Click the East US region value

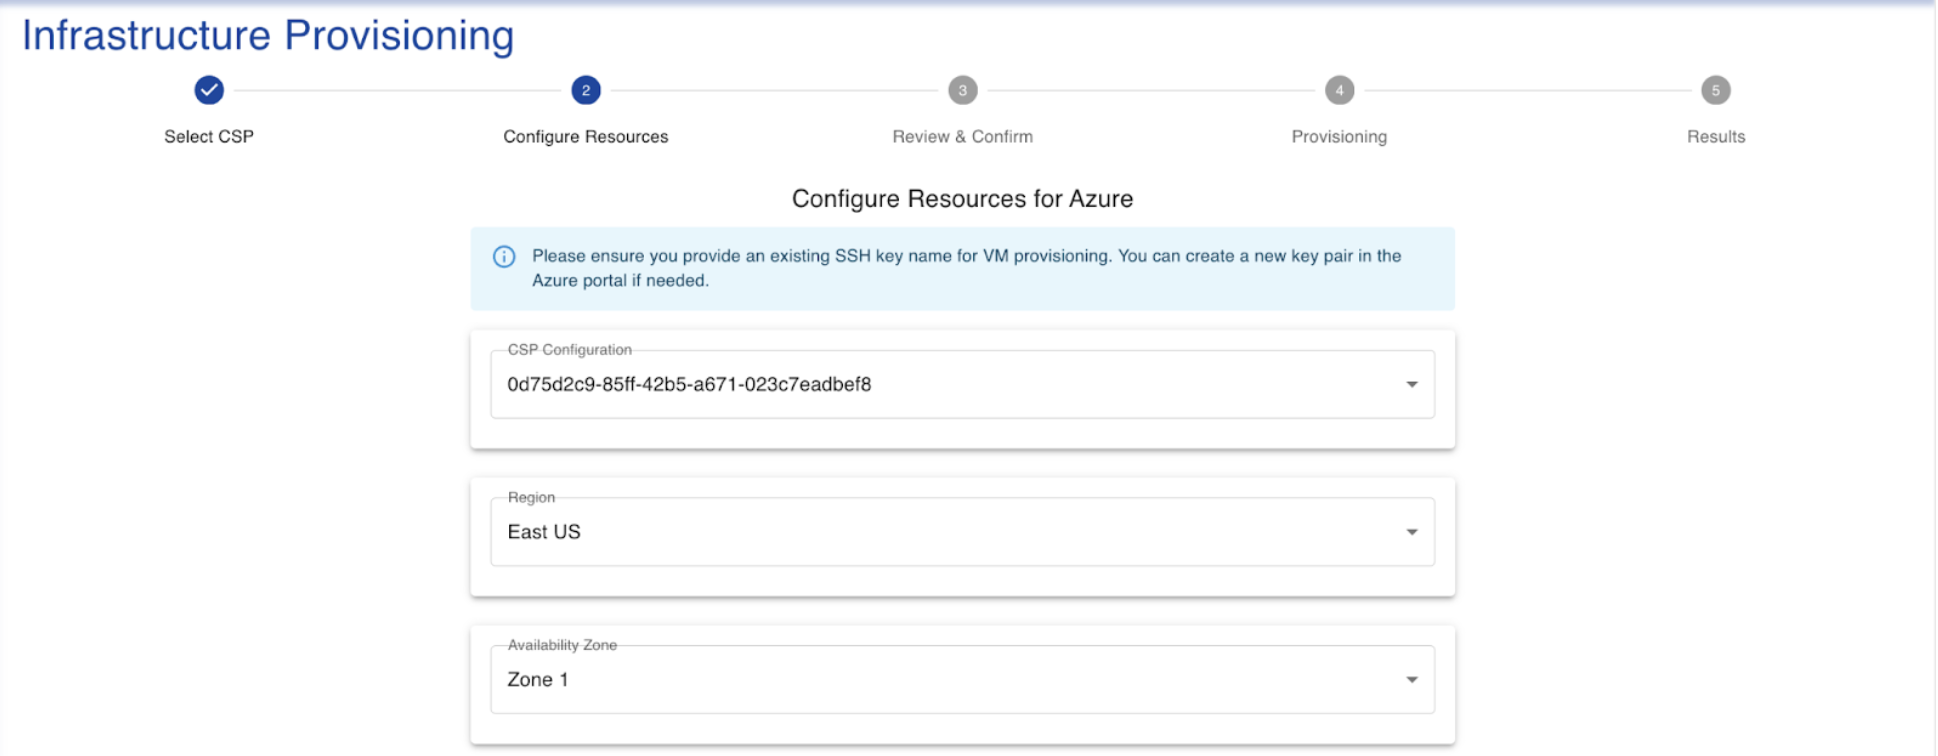point(544,532)
